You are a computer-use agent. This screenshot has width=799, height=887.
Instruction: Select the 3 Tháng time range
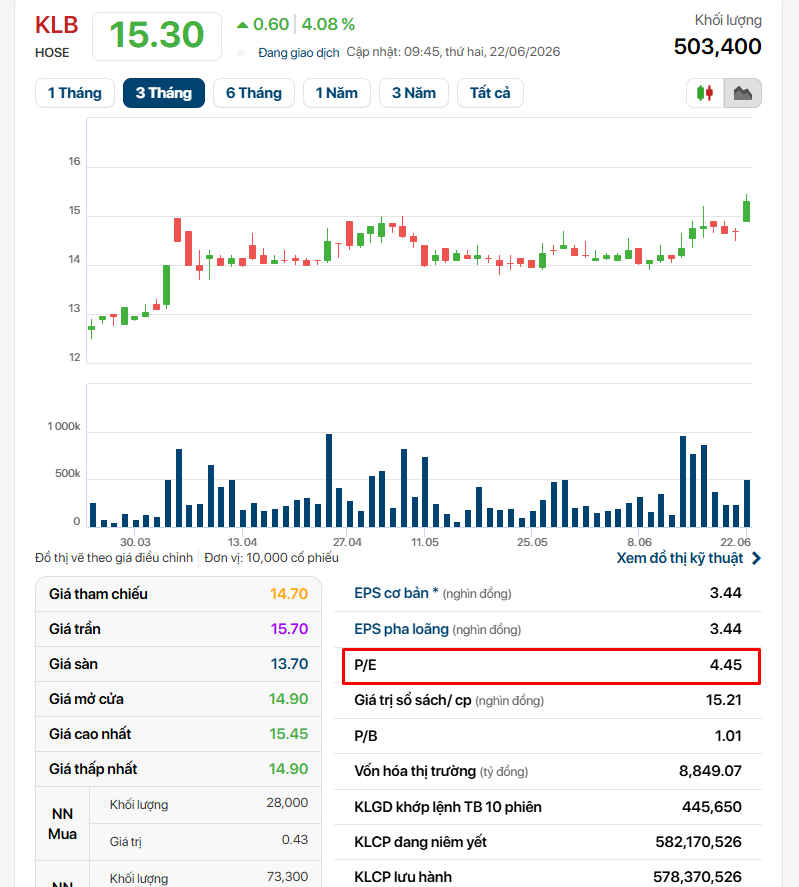[x=164, y=93]
